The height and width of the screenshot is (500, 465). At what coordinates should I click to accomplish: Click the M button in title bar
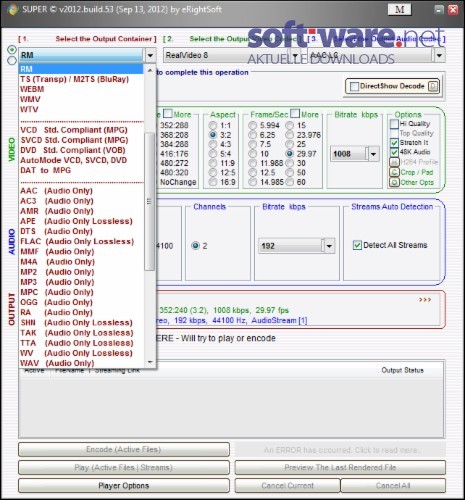pyautogui.click(x=399, y=10)
